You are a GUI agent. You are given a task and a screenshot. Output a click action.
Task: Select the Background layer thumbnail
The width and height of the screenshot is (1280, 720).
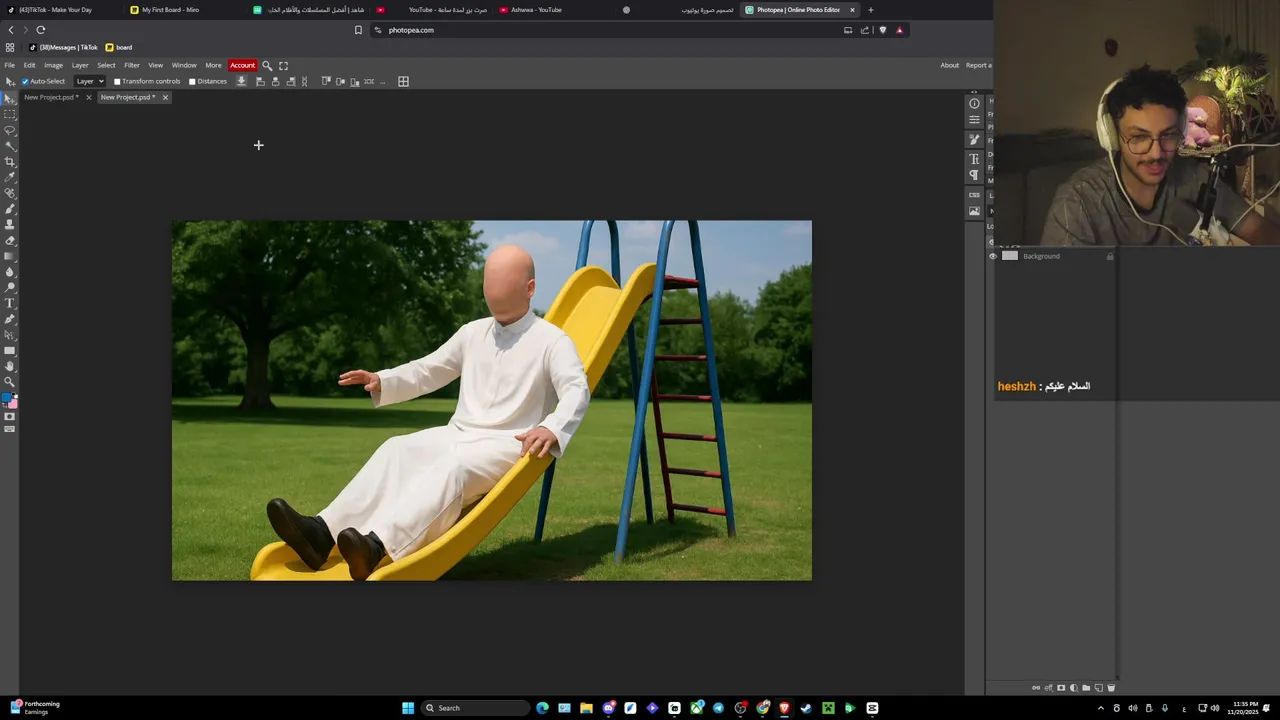pyautogui.click(x=1010, y=256)
